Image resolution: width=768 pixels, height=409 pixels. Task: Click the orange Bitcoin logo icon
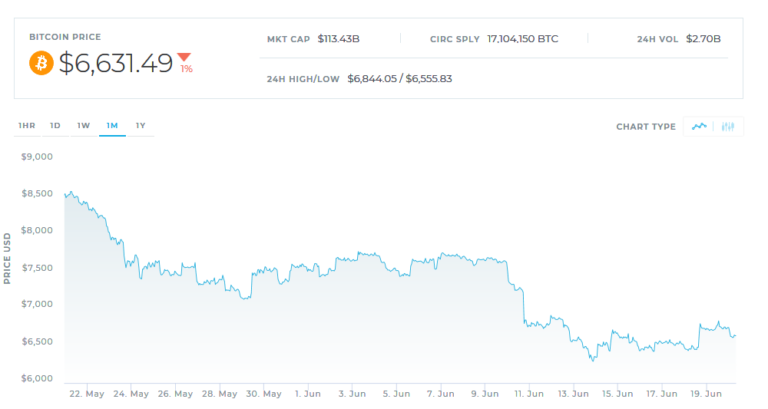tap(41, 63)
